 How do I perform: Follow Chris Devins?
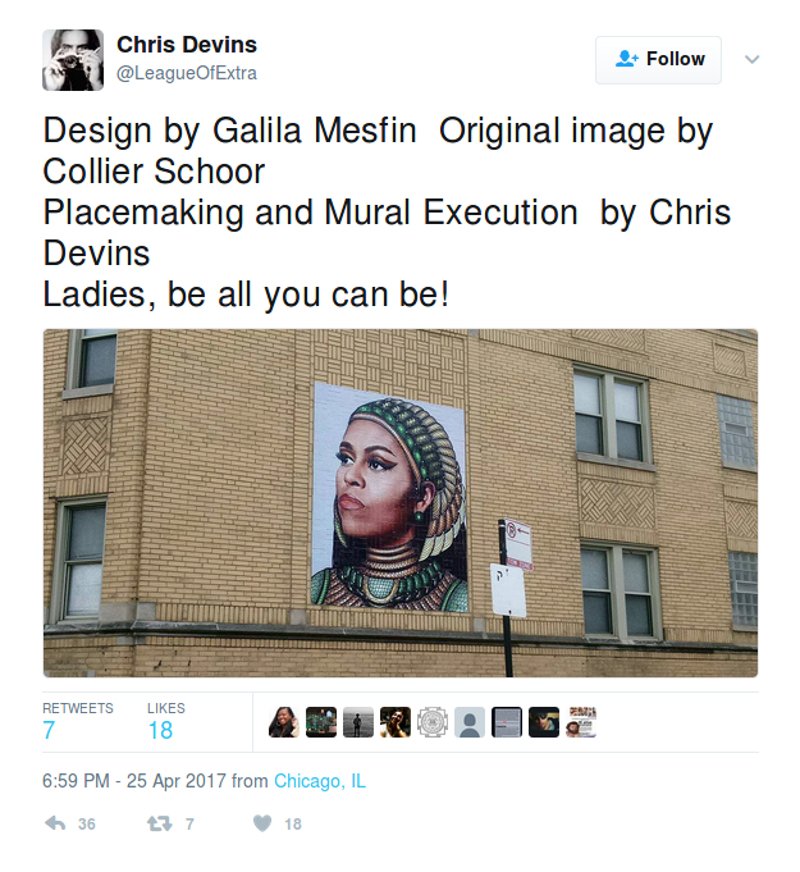[658, 60]
